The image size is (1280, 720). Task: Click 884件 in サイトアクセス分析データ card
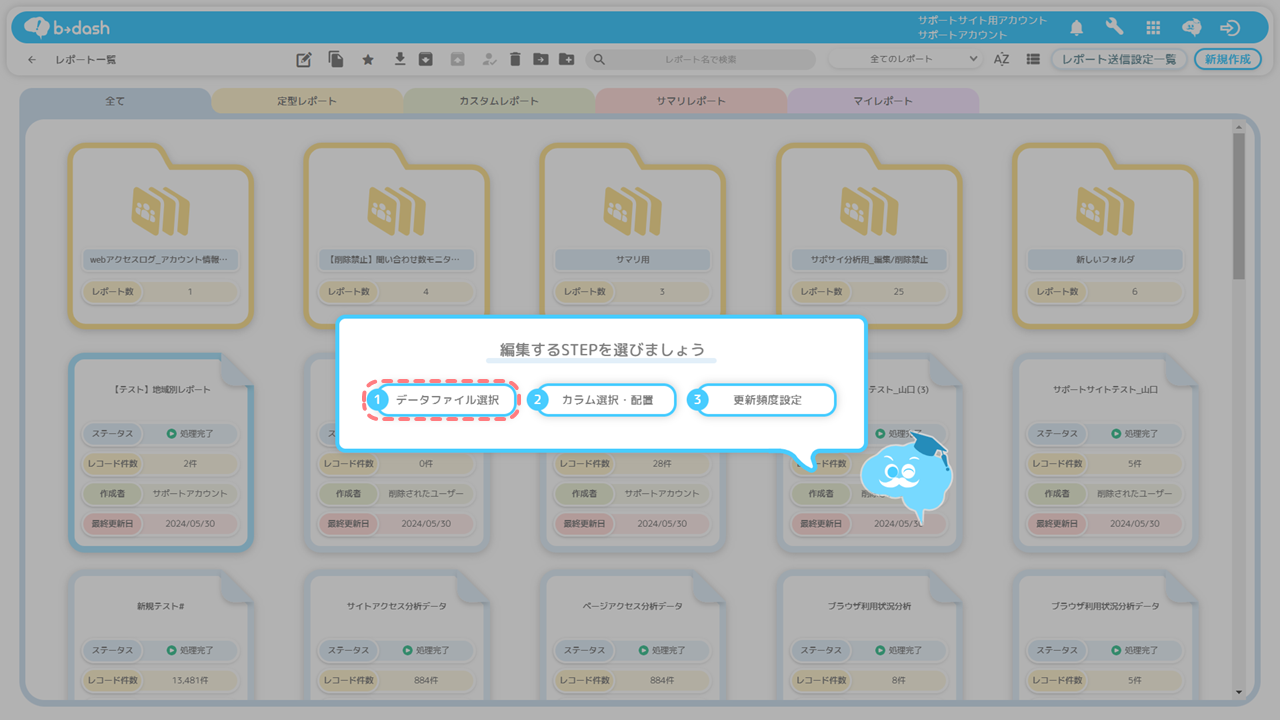pyautogui.click(x=426, y=680)
